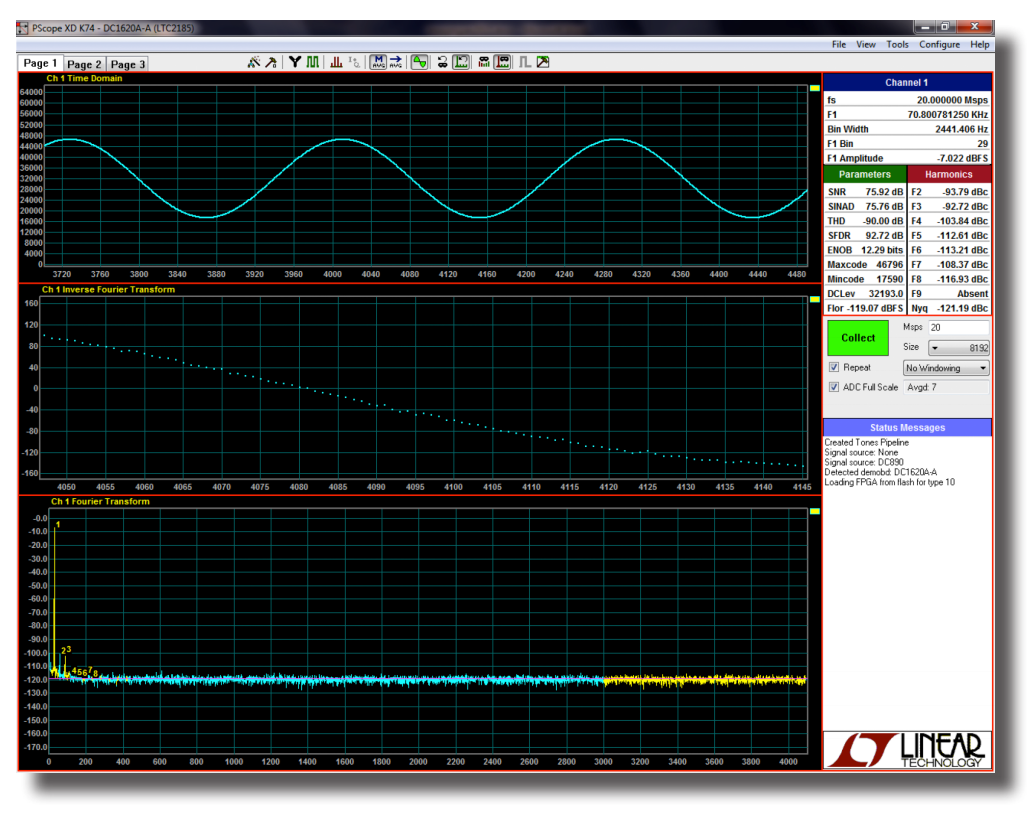1033x814 pixels.
Task: Switch to the Page 2 tab
Action: point(85,64)
